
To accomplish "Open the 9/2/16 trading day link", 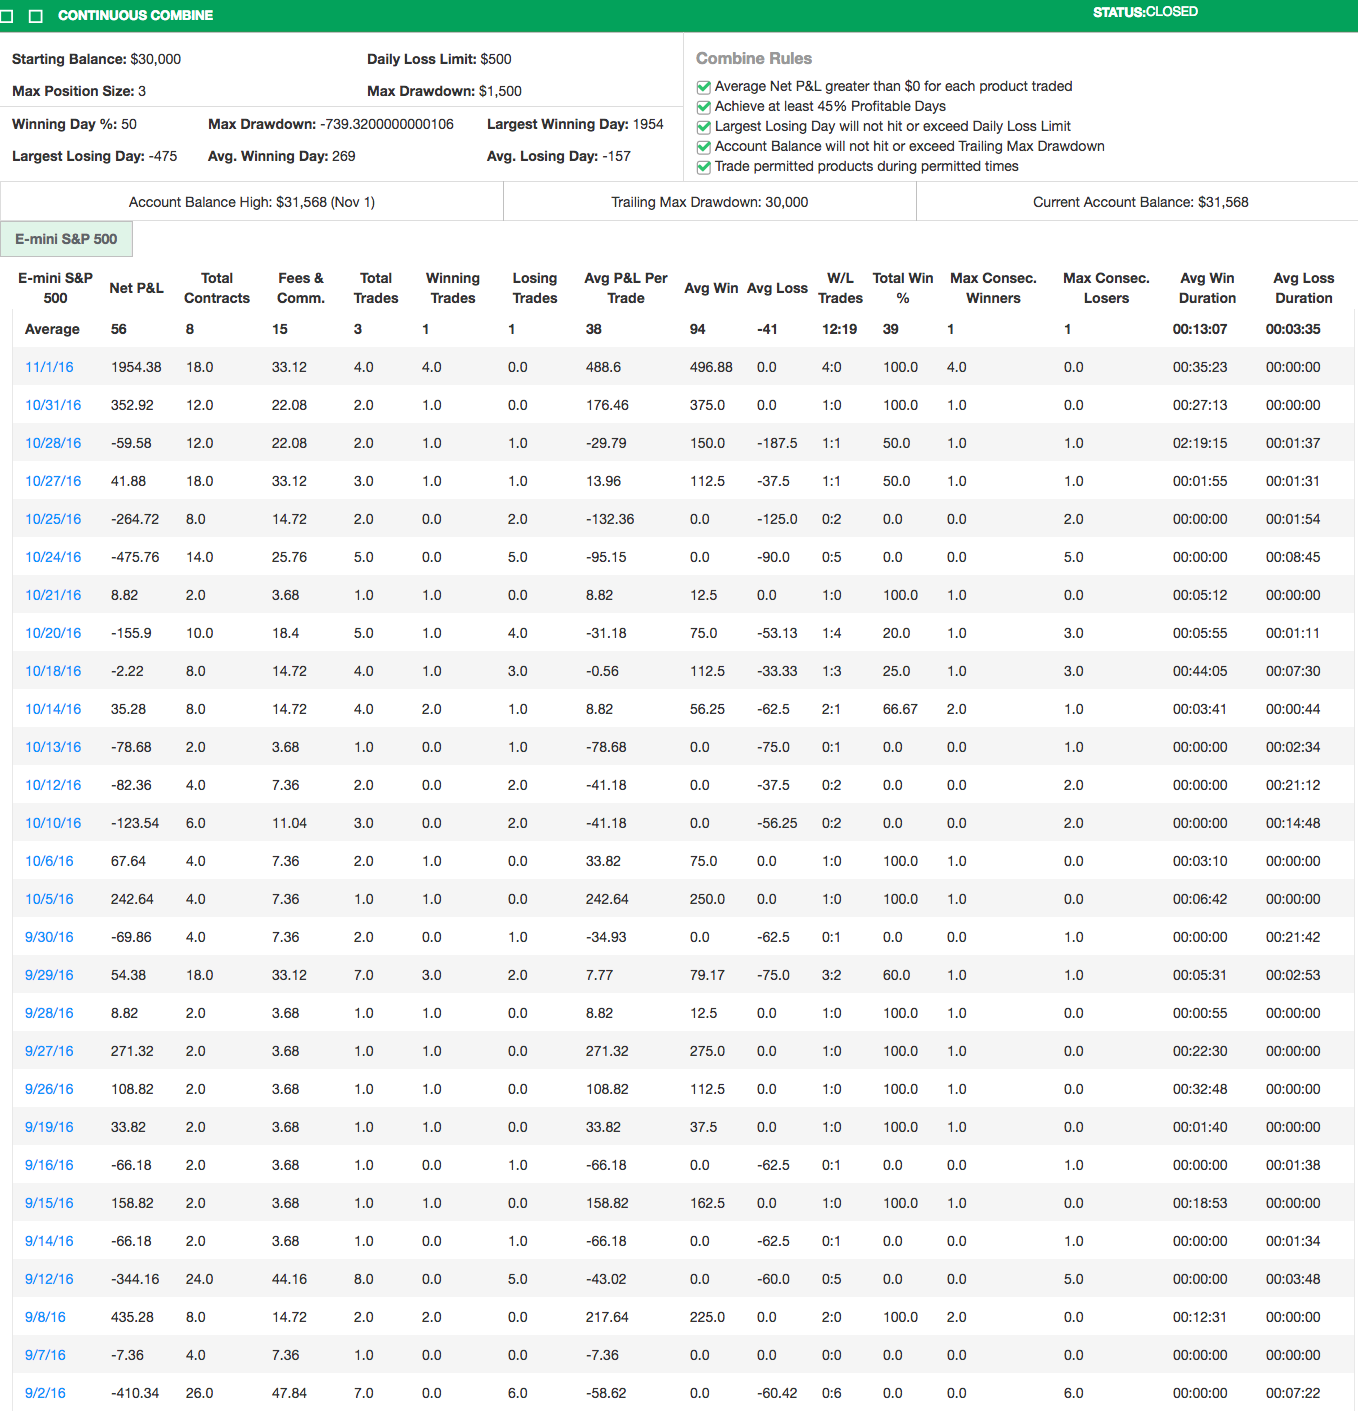I will tap(45, 1393).
